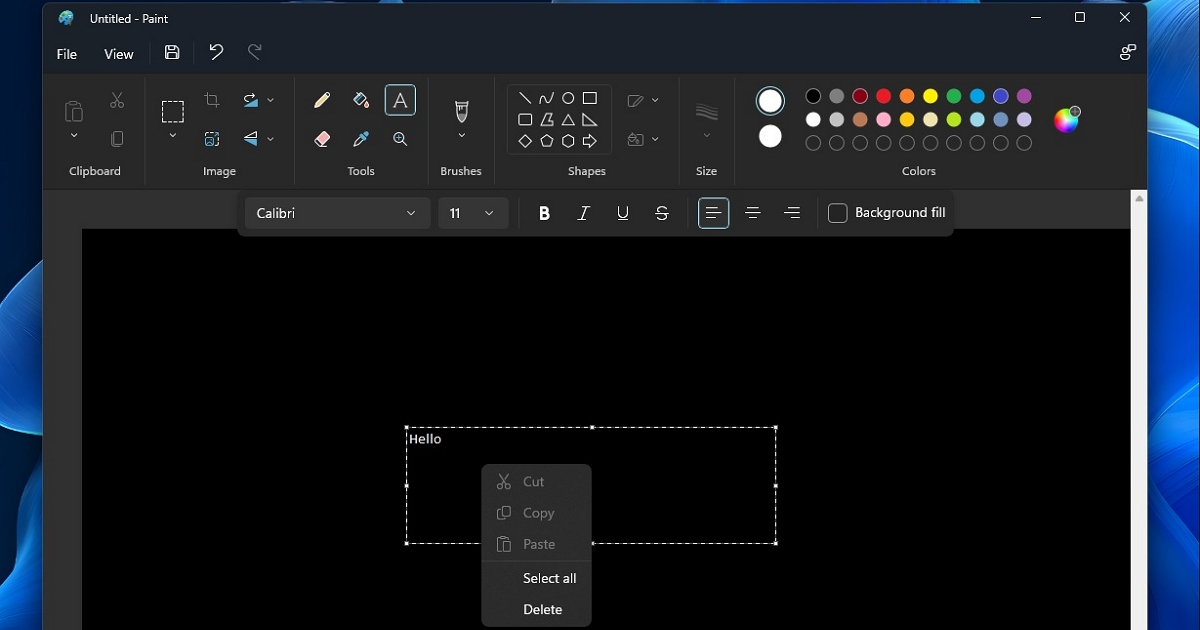
Task: Click Delete in the context menu
Action: [542, 609]
